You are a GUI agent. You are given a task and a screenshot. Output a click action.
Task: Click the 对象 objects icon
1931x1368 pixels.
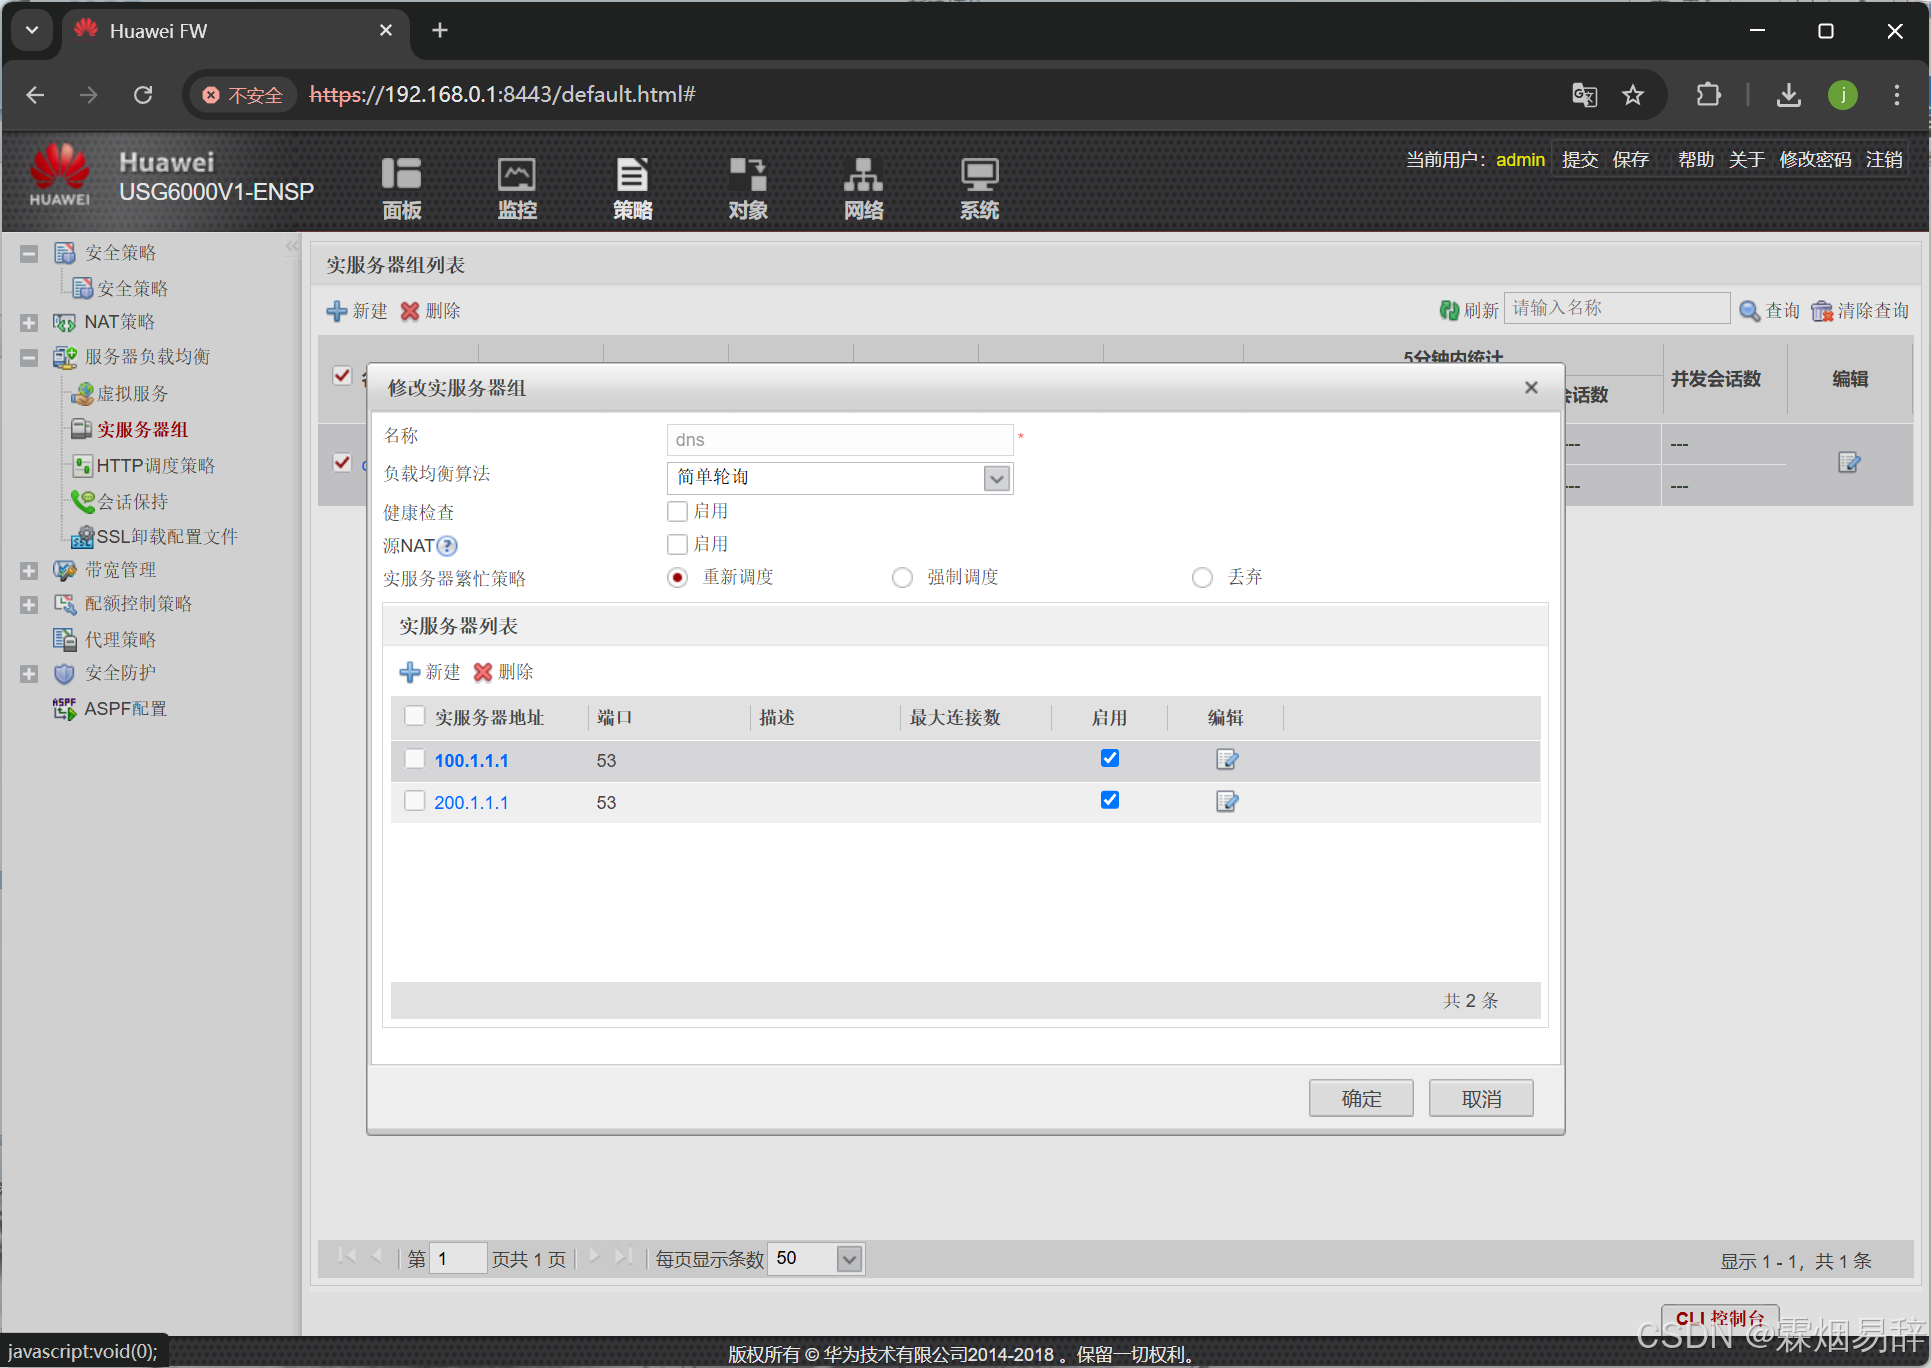tap(747, 186)
